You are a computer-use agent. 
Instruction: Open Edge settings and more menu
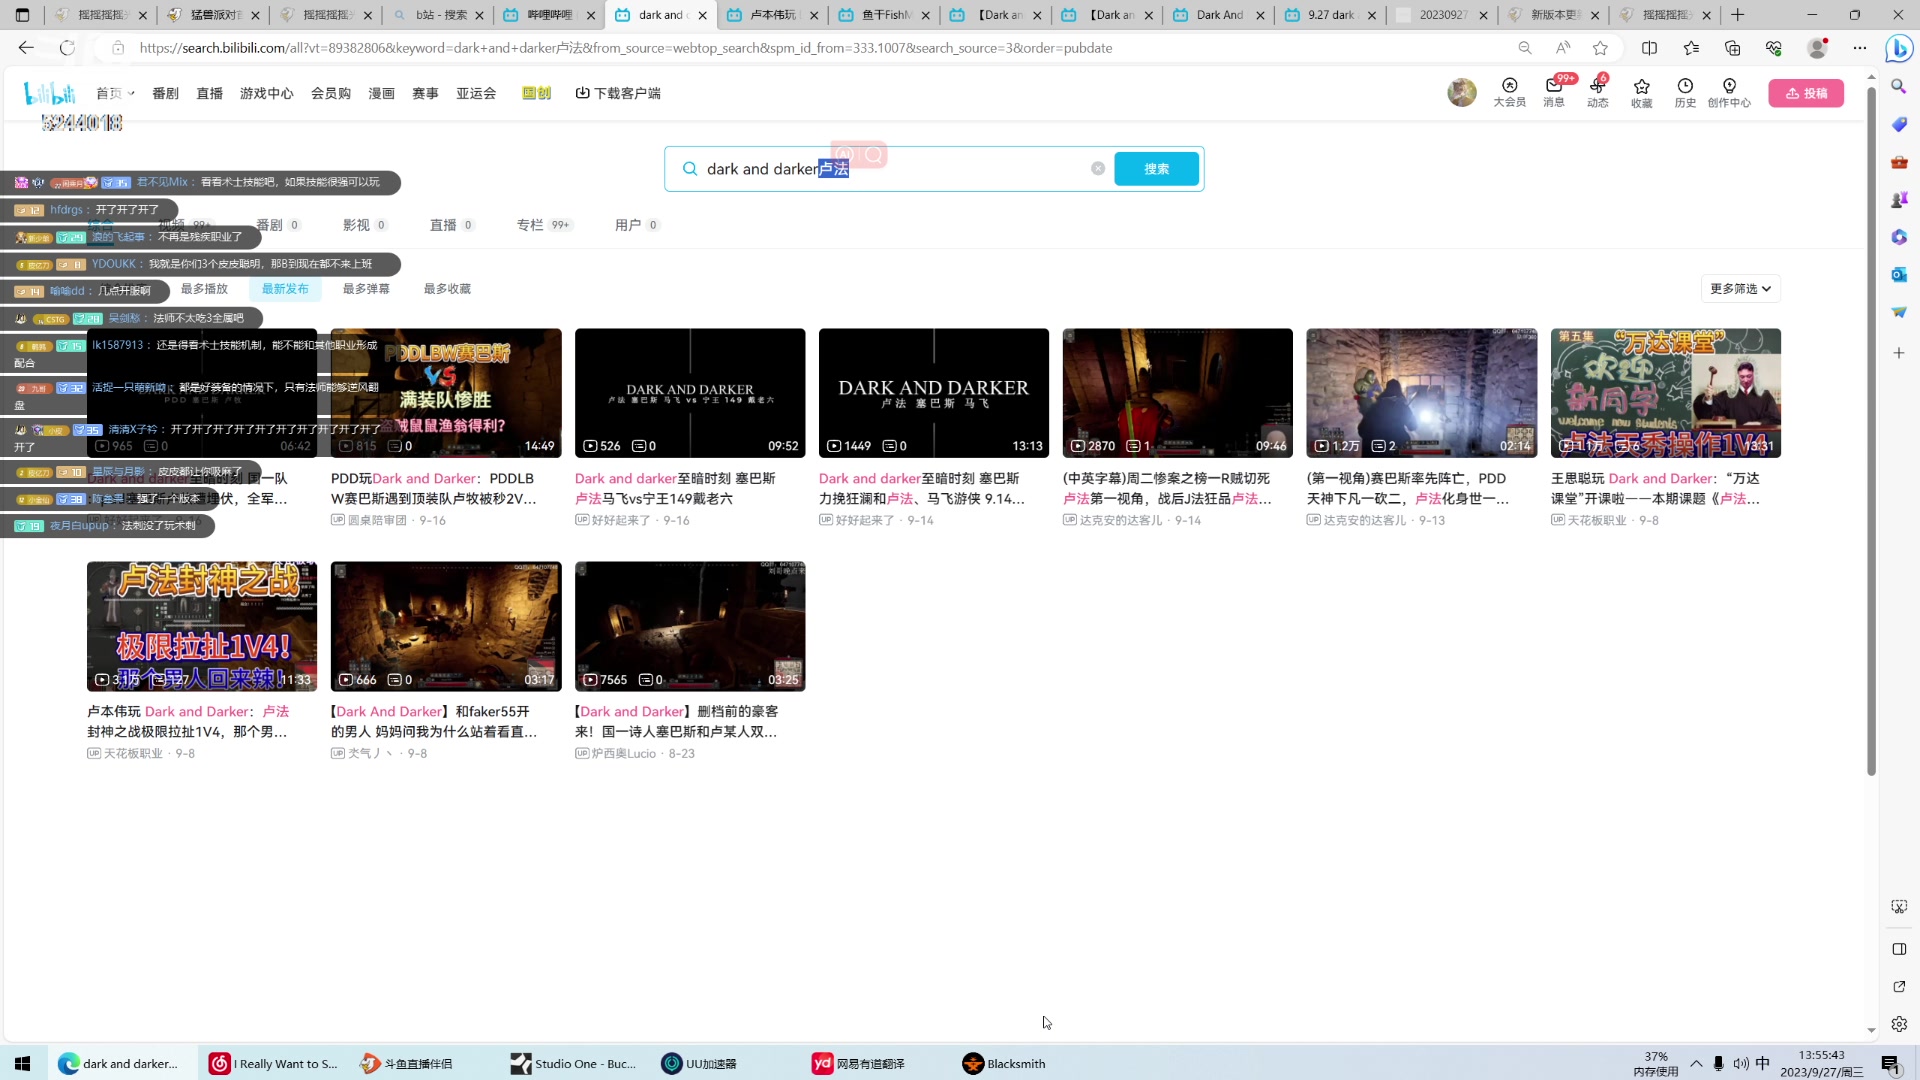[x=1860, y=47]
